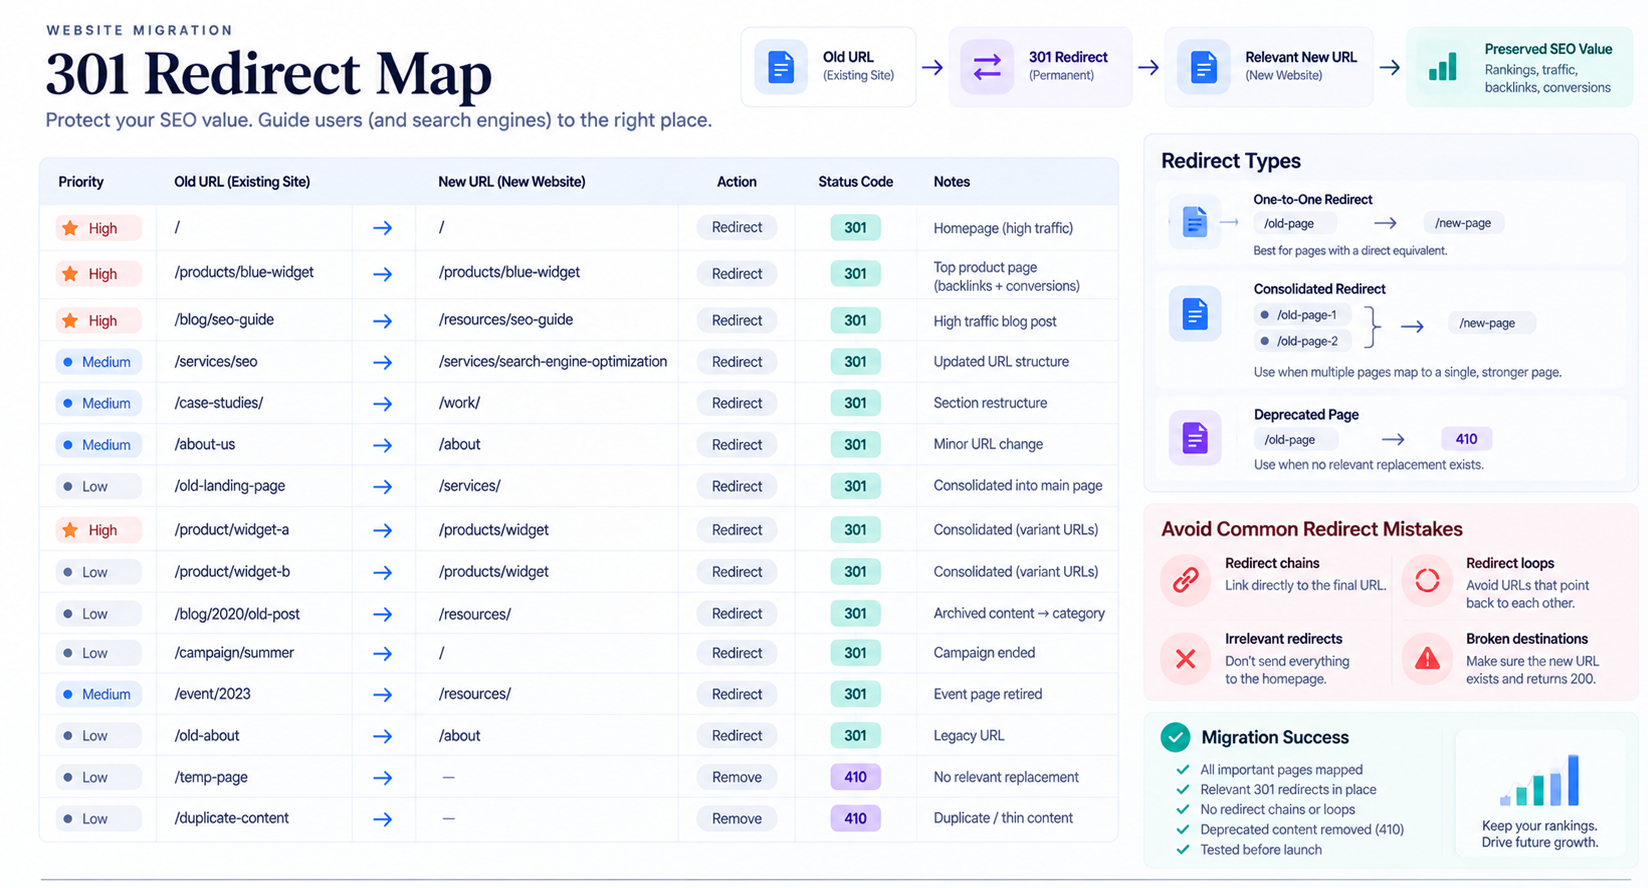Click the Preserved SEO Value bar chart icon
The width and height of the screenshot is (1648, 888).
click(x=1442, y=67)
